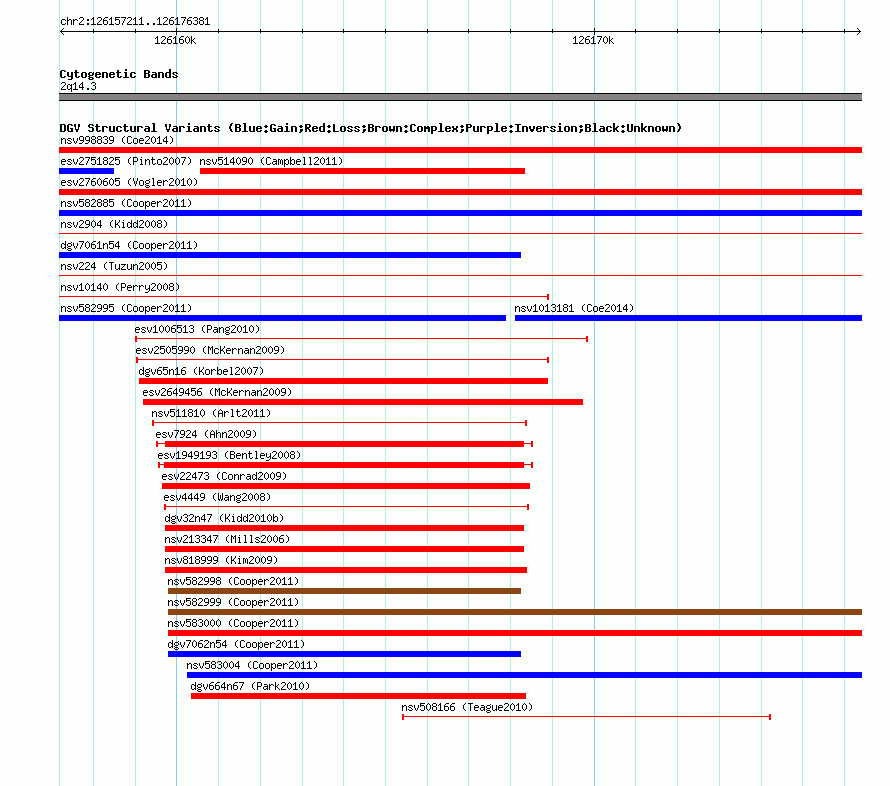Click the nsv582999 (Cooper2011) brown bar
The image size is (890, 786).
tap(515, 612)
